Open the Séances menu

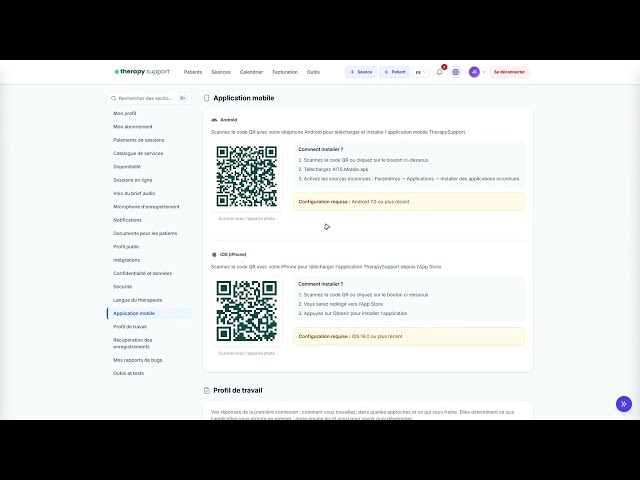click(x=221, y=72)
